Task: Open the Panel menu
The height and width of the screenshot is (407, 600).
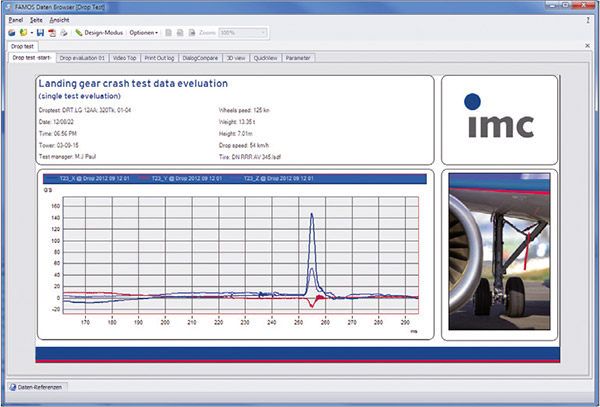Action: (x=15, y=20)
